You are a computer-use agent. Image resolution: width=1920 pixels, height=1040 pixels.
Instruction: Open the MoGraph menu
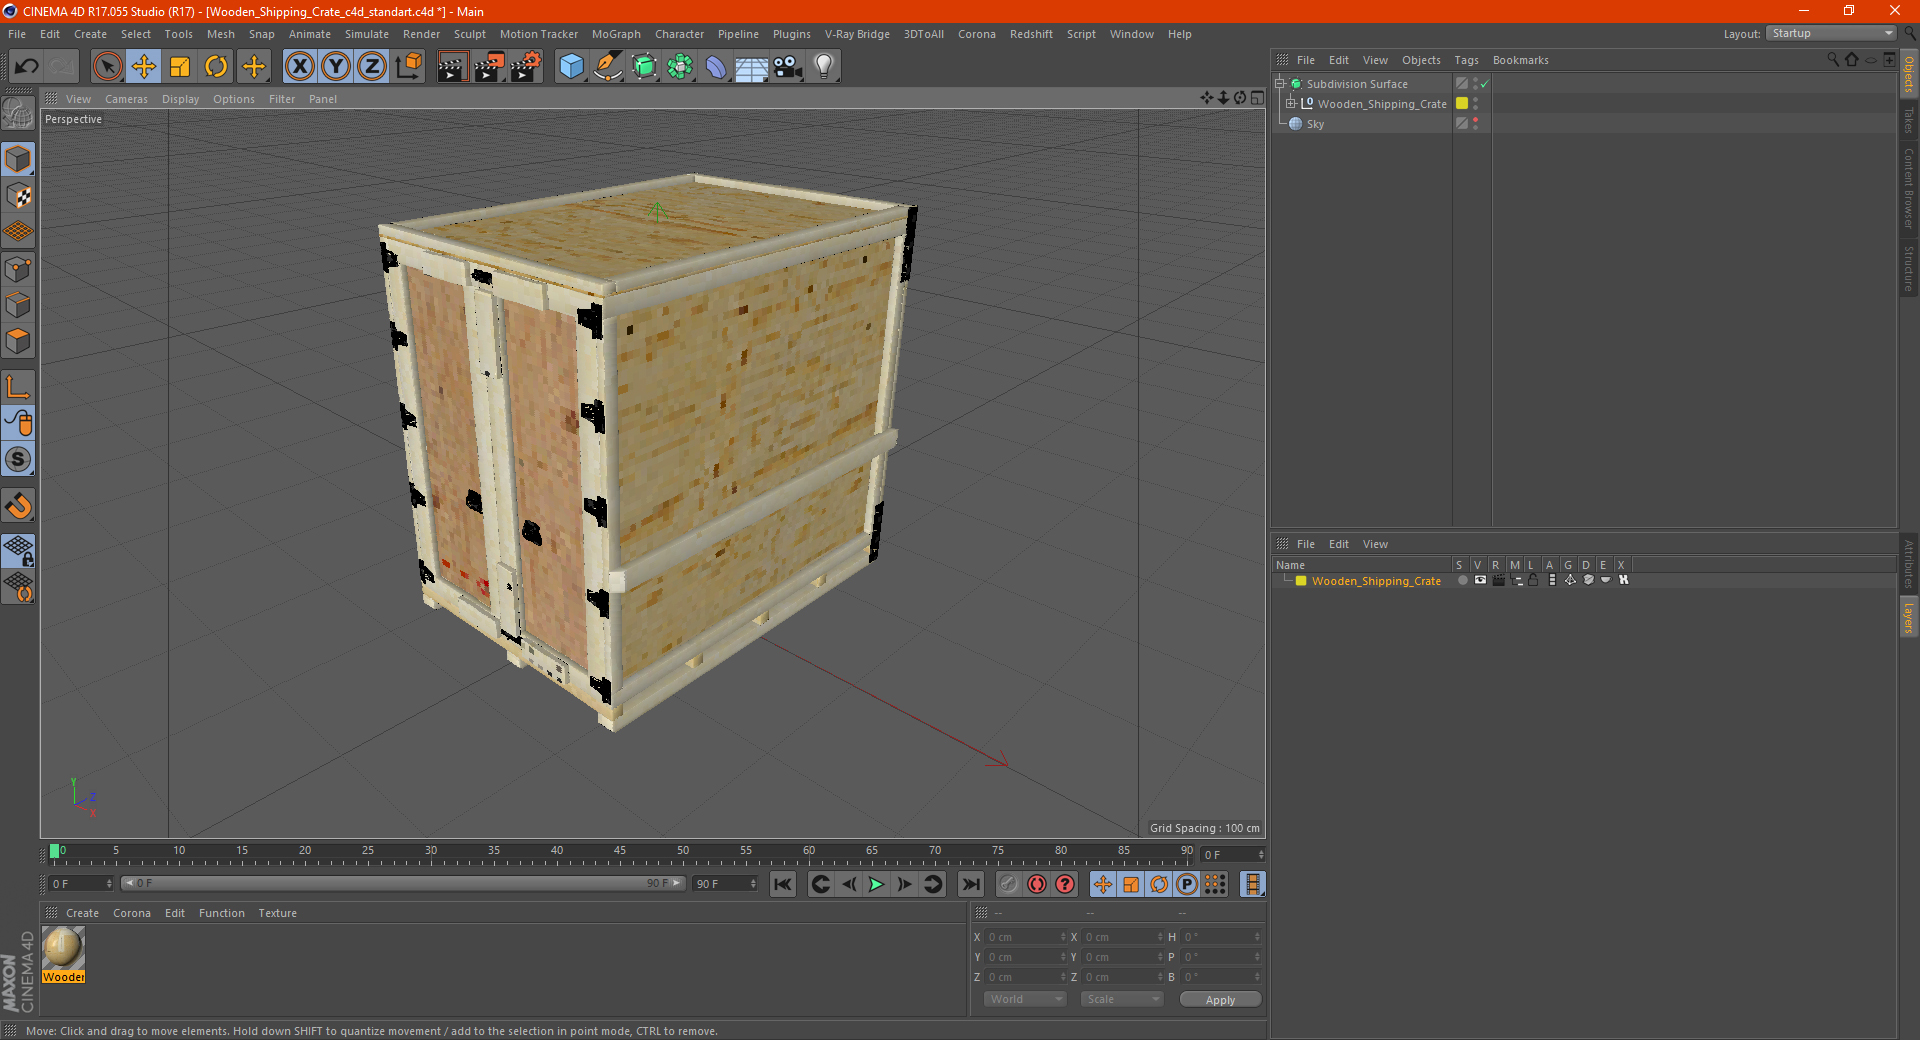click(616, 34)
